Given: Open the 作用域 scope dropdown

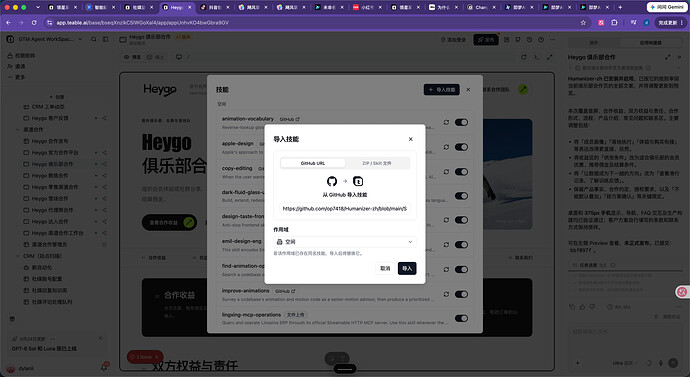Looking at the screenshot, I should pos(345,242).
